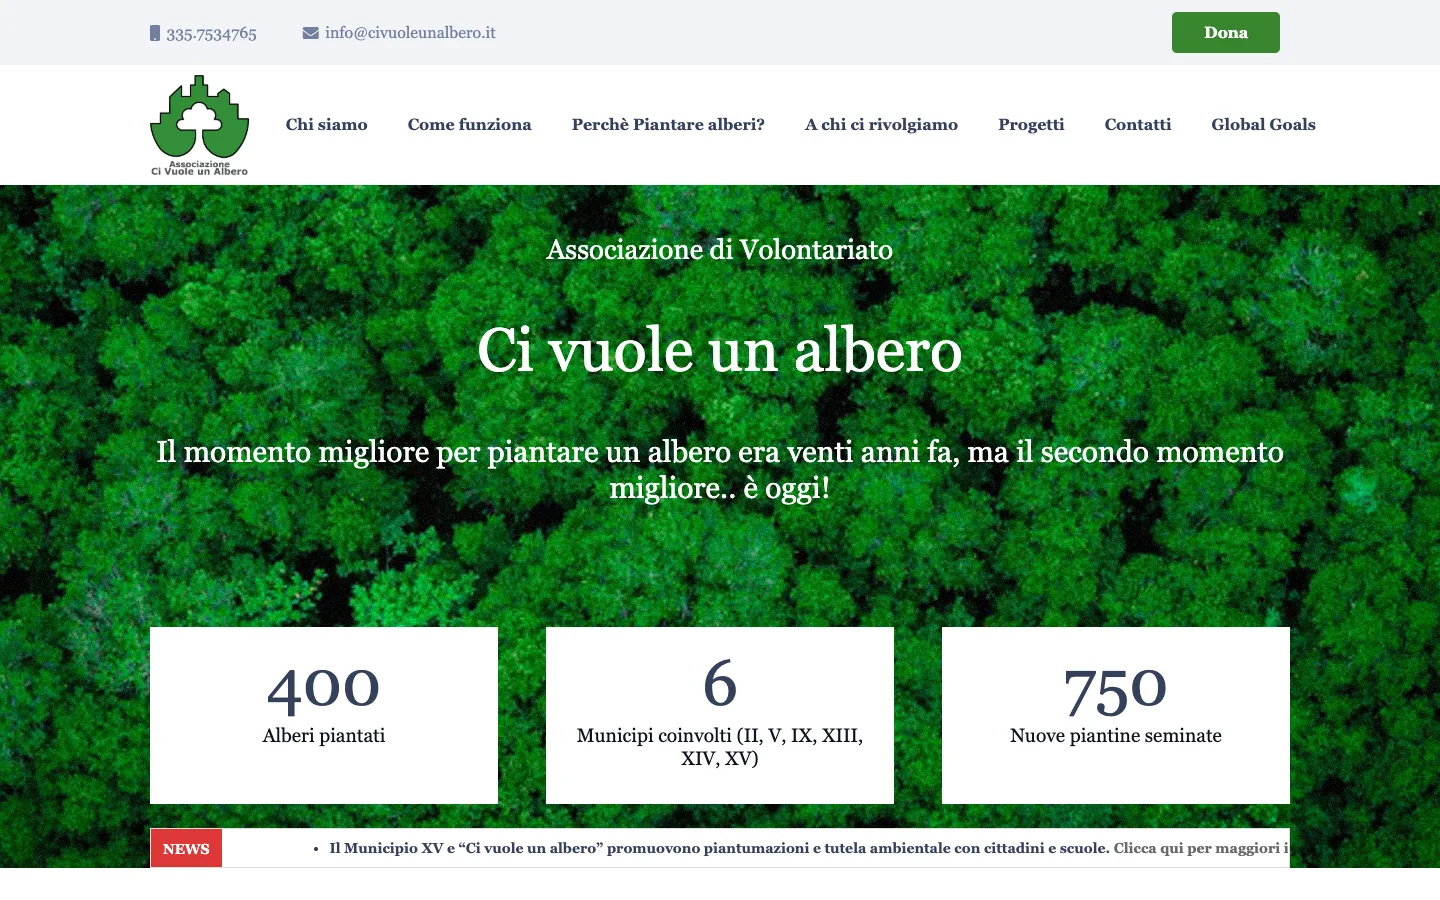This screenshot has height=900, width=1440.
Task: Open the Progetti menu item
Action: [x=1031, y=124]
